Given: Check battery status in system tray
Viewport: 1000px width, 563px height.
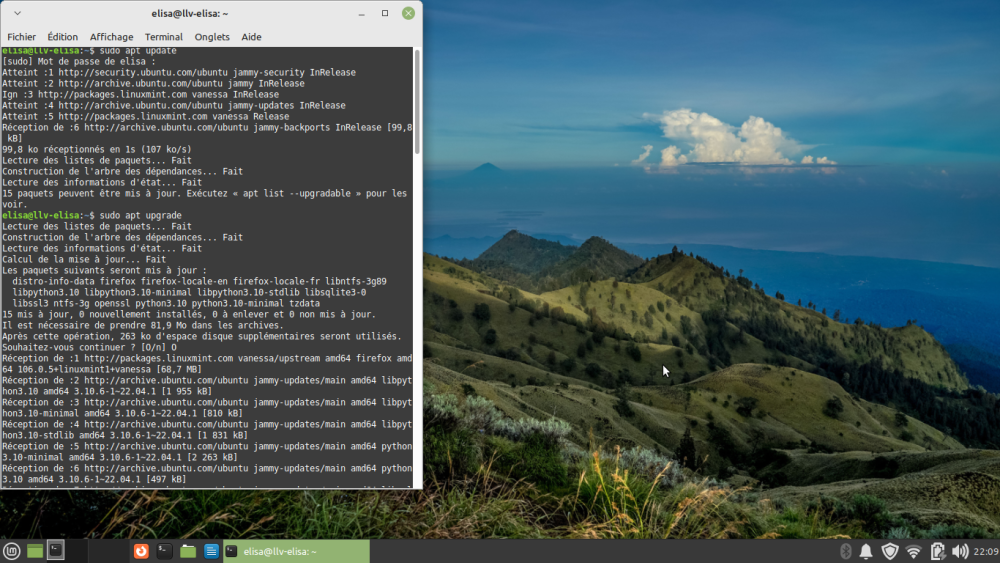Looking at the screenshot, I should click(x=937, y=551).
